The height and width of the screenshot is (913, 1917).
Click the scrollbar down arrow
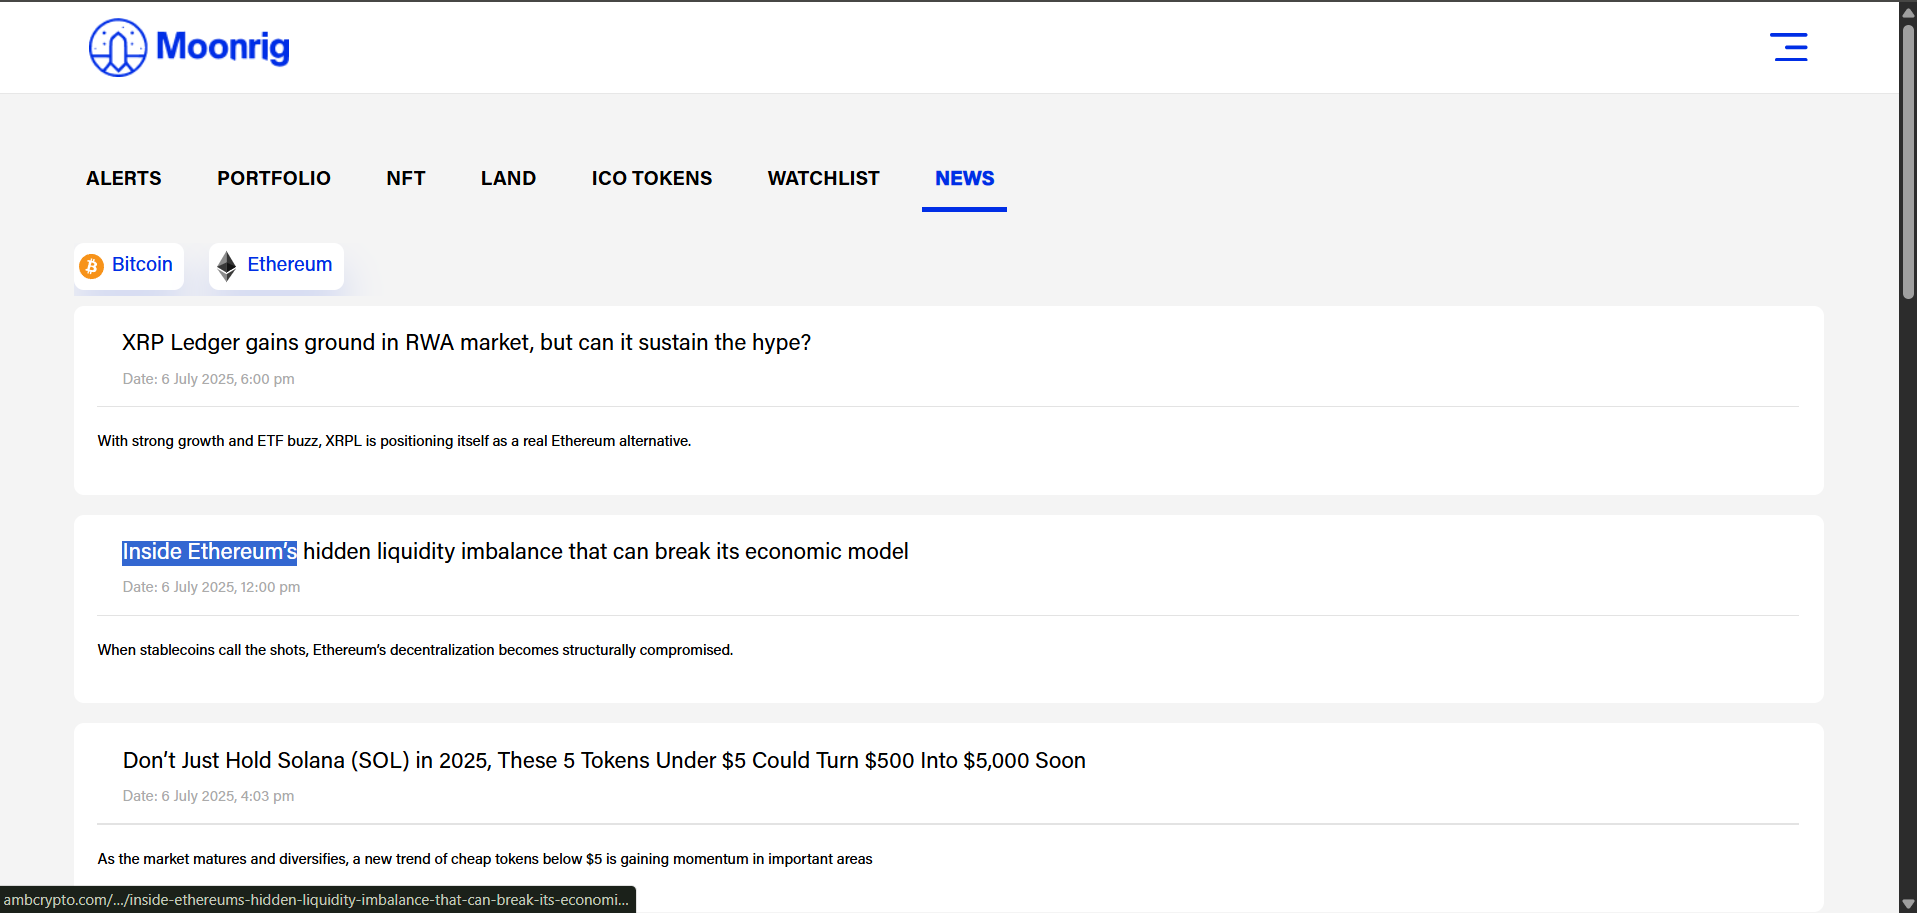1908,904
